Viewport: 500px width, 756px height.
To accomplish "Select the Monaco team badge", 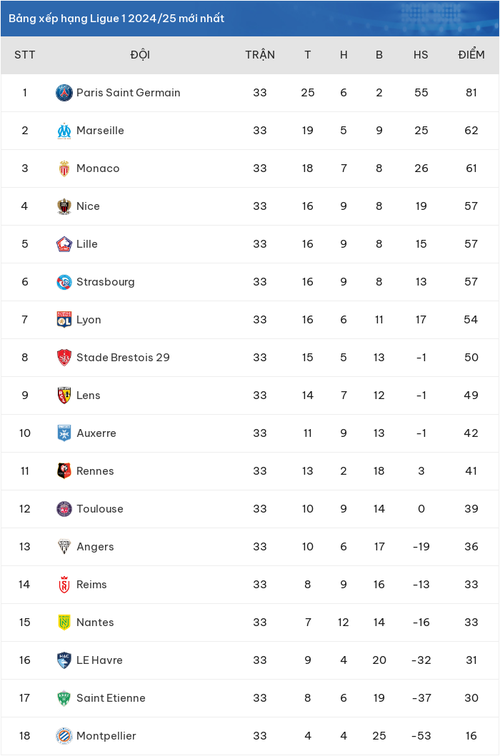I will point(64,168).
